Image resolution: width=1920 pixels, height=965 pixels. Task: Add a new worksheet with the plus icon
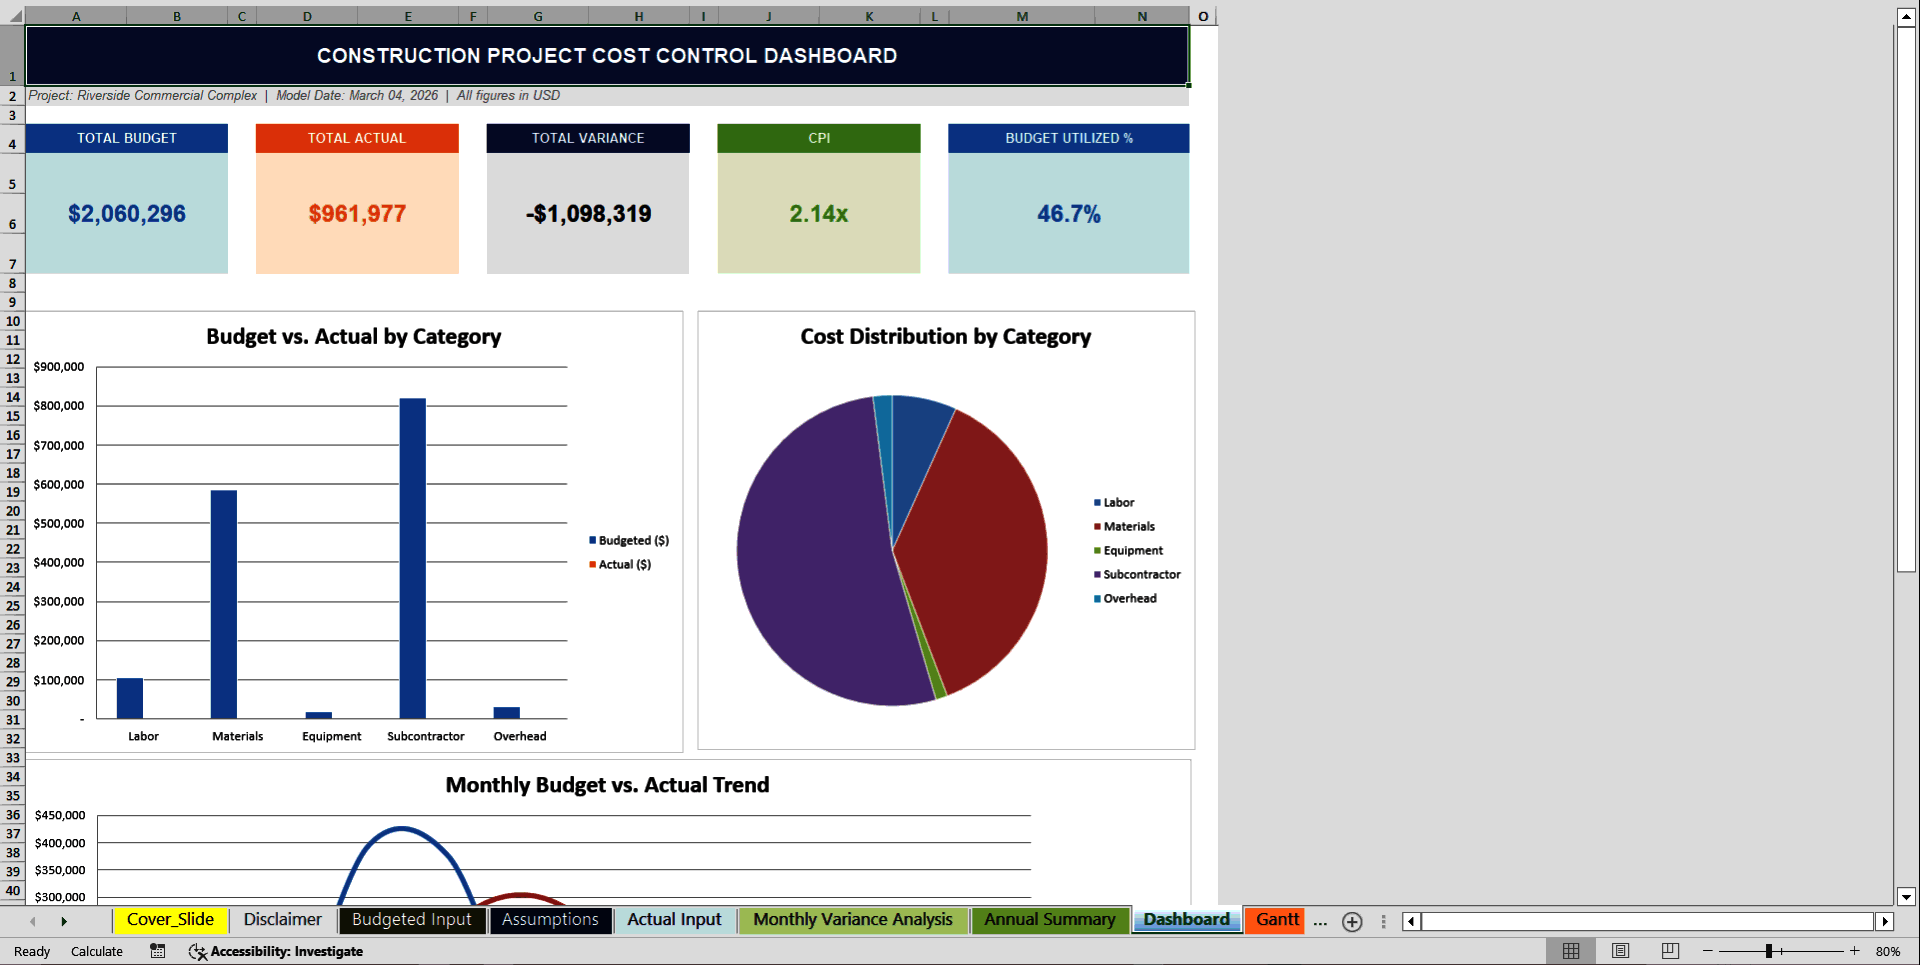pos(1352,921)
